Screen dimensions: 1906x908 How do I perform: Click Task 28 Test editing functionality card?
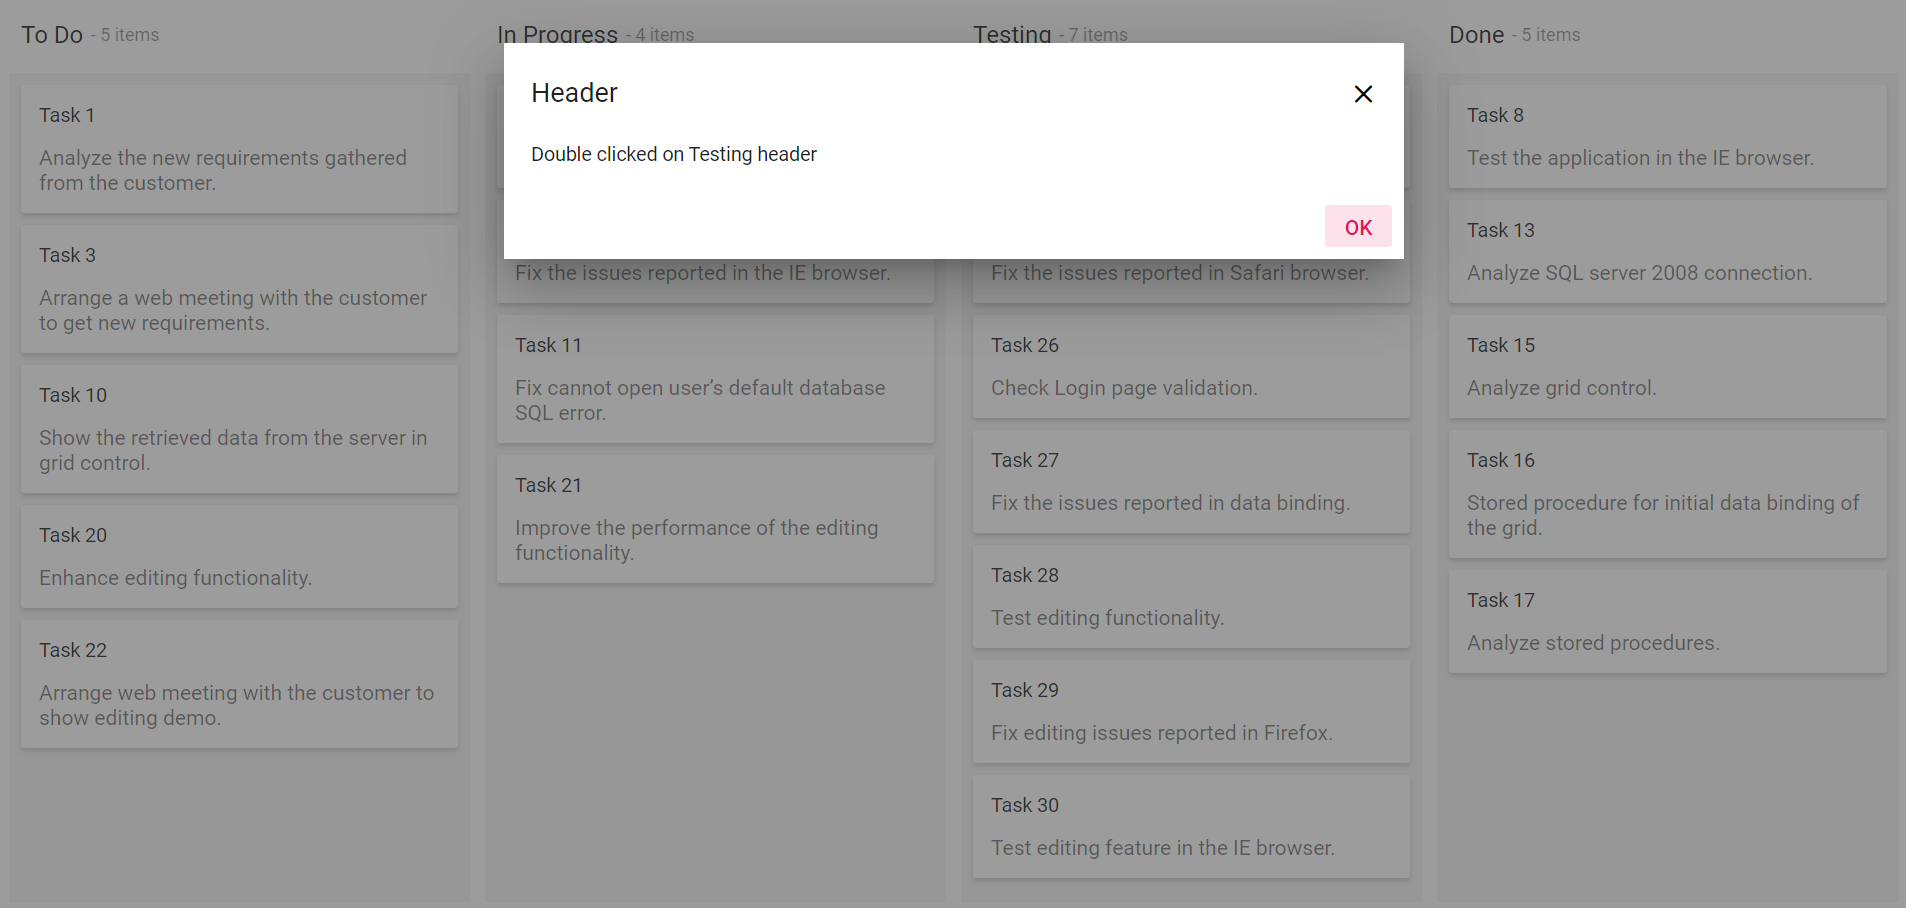click(x=1192, y=597)
